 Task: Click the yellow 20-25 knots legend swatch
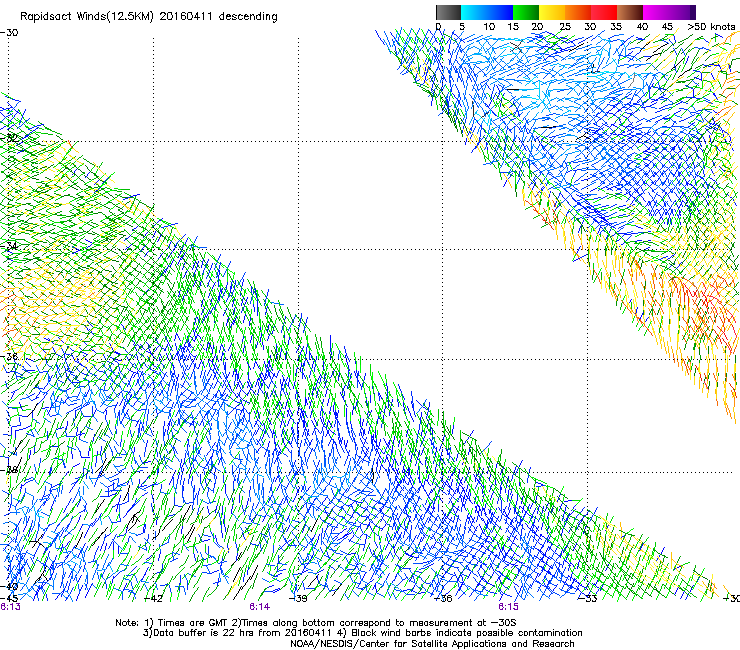[552, 12]
